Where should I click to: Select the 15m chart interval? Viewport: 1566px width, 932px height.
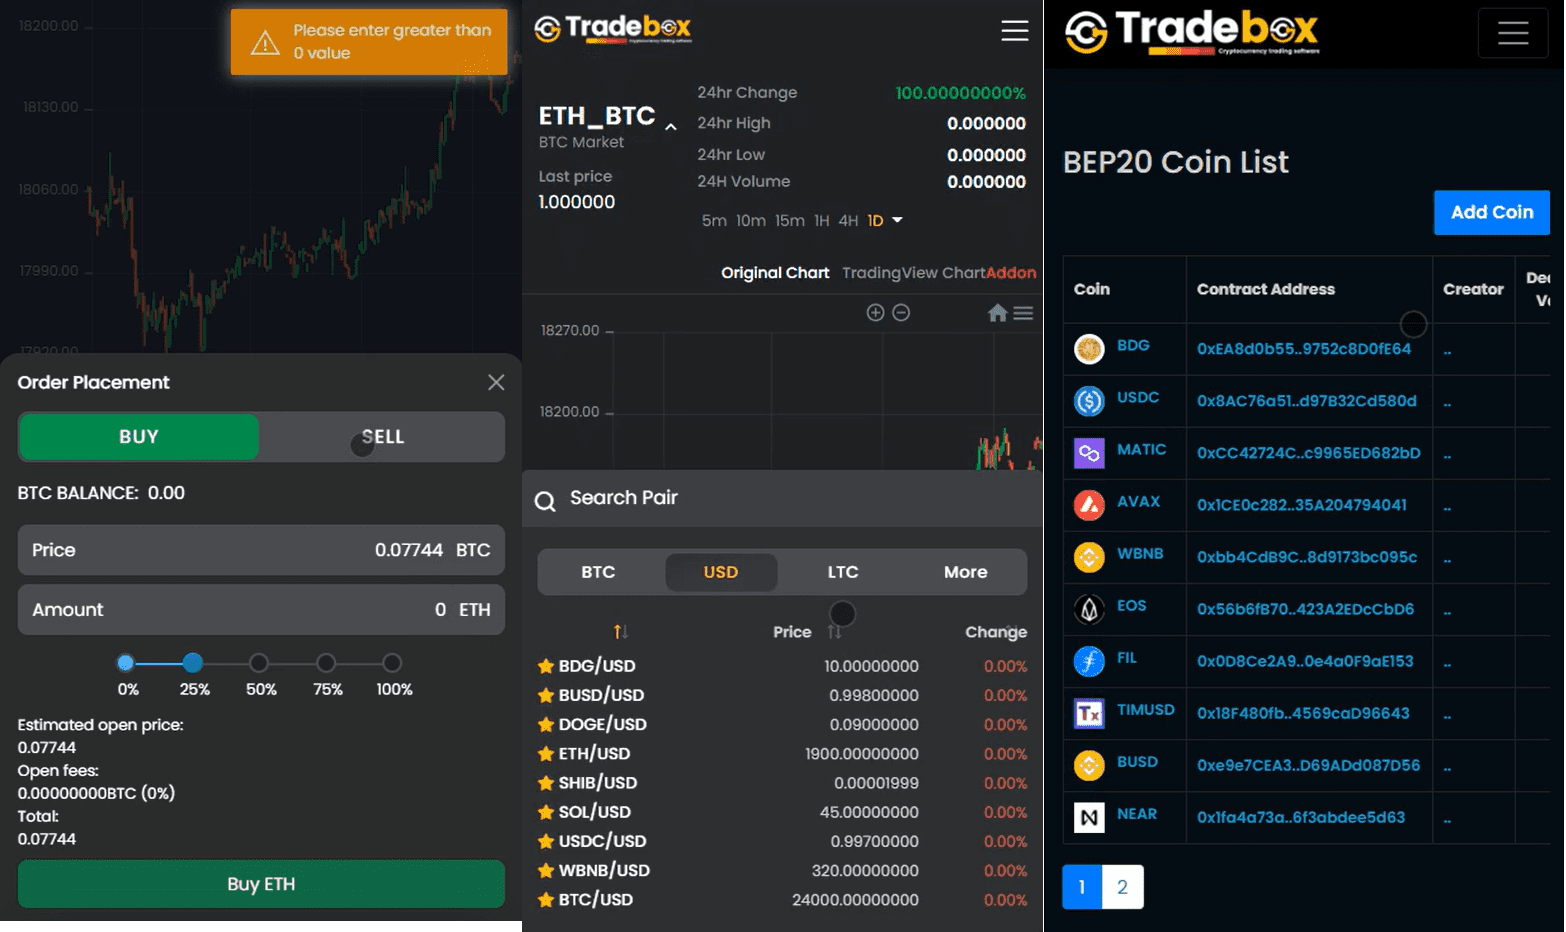(790, 221)
